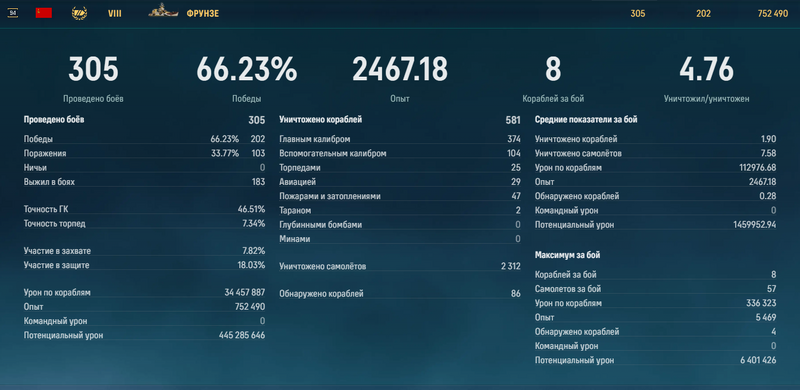Select the Авиацией row
800x390 pixels.
click(x=400, y=182)
